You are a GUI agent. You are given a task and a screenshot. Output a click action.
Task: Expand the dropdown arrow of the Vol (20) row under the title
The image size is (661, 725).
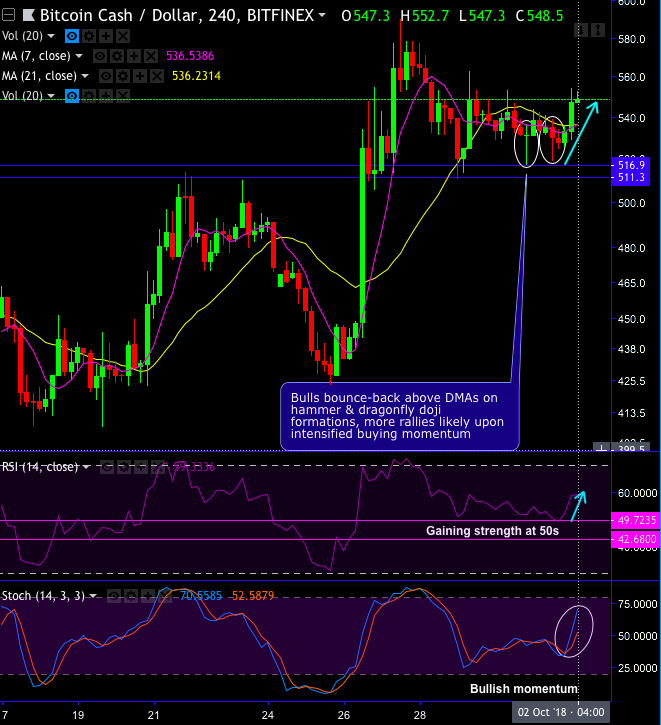coord(51,36)
